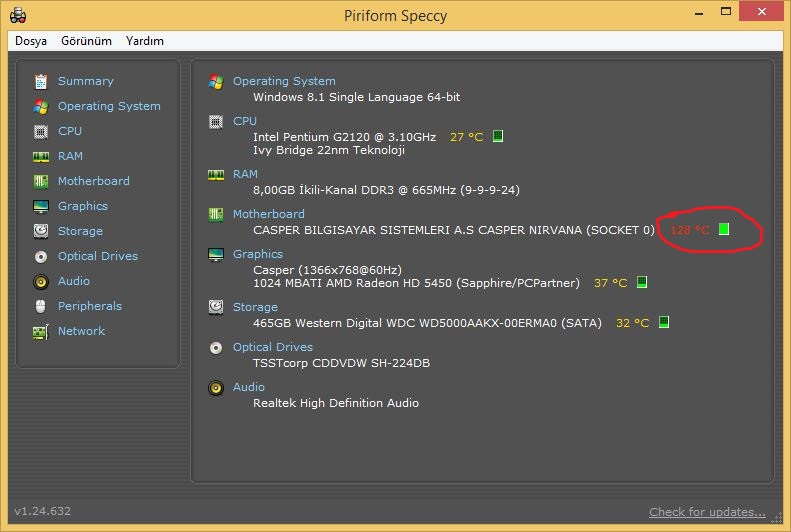This screenshot has width=791, height=532.
Task: Click the Motherboard heading in main panel
Action: click(x=268, y=214)
